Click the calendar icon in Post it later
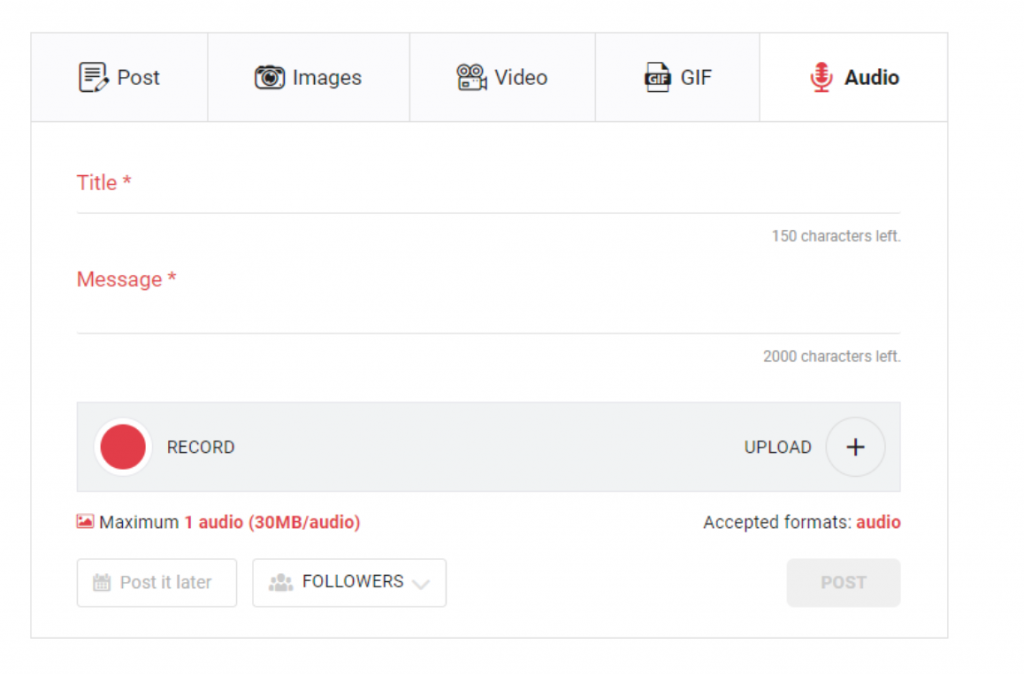Image resolution: width=1024 pixels, height=674 pixels. [x=101, y=583]
